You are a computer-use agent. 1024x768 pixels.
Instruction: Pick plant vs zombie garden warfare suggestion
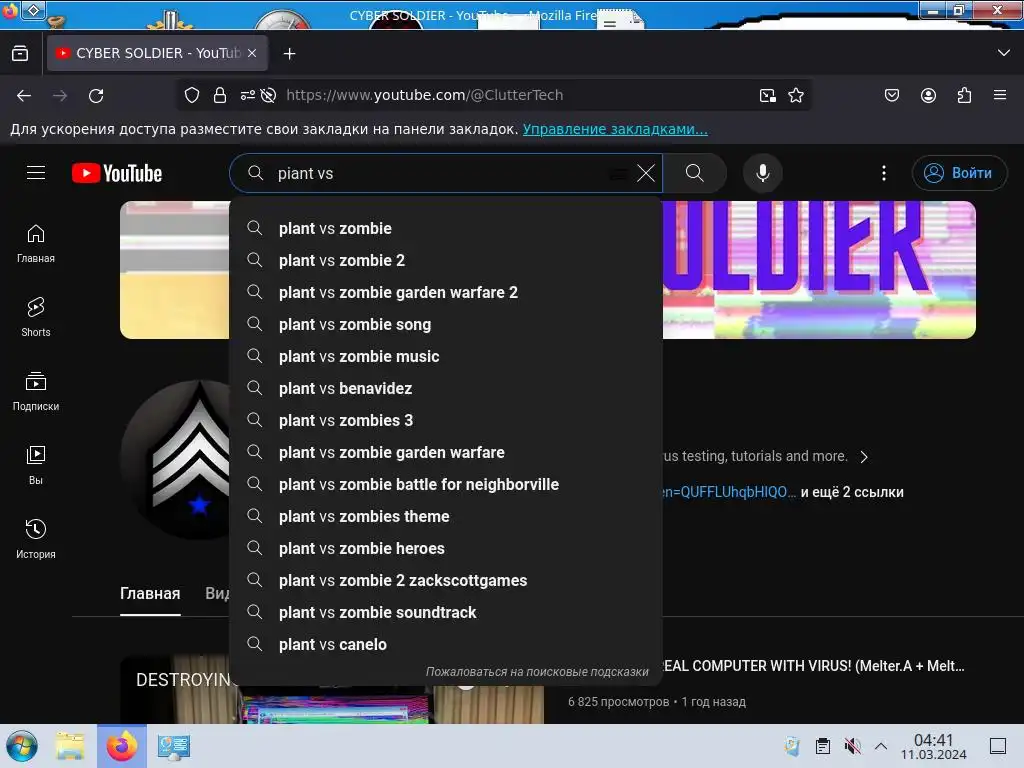coord(446,453)
